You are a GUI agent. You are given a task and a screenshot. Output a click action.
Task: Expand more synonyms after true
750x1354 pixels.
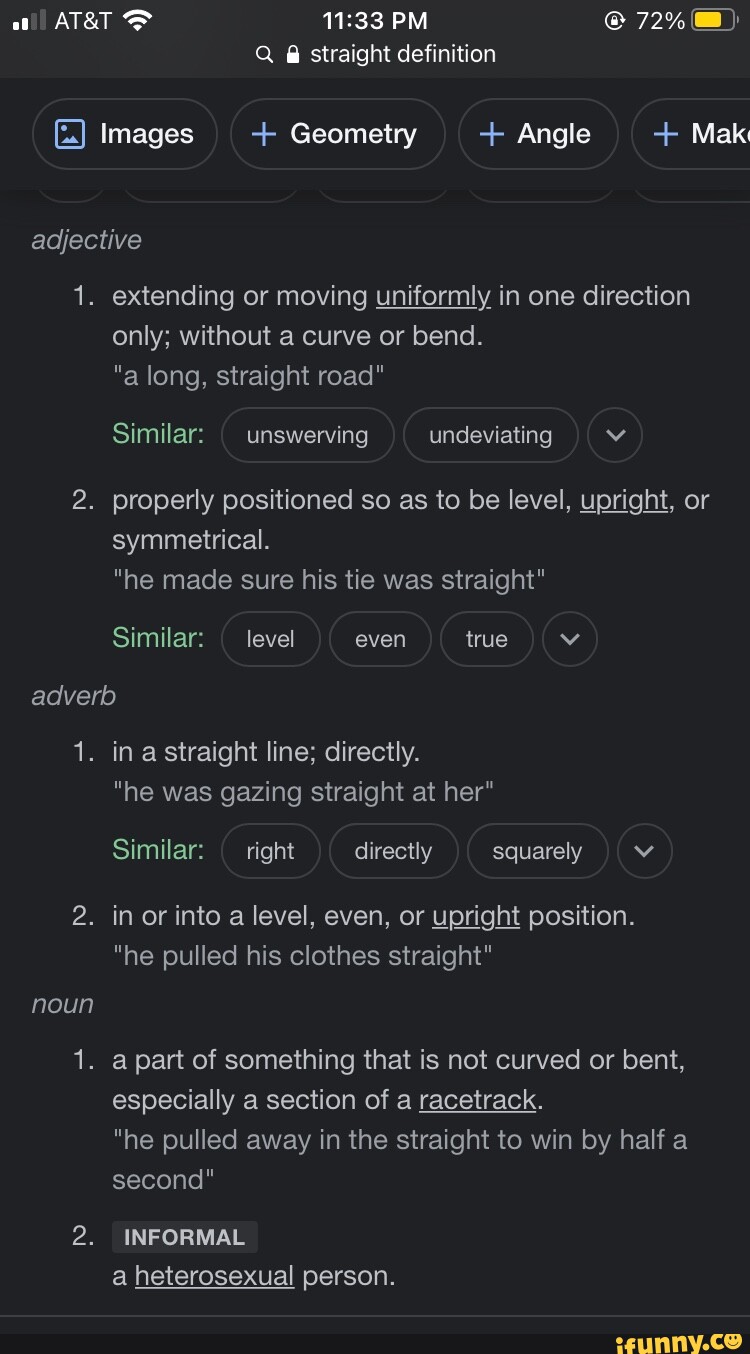(570, 639)
